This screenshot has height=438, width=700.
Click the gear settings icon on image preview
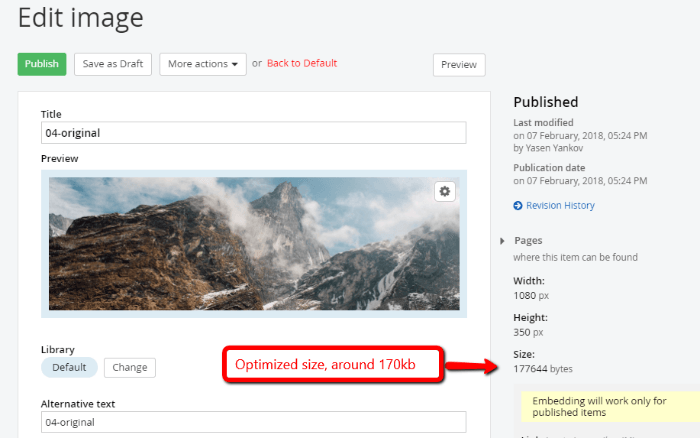[x=445, y=191]
